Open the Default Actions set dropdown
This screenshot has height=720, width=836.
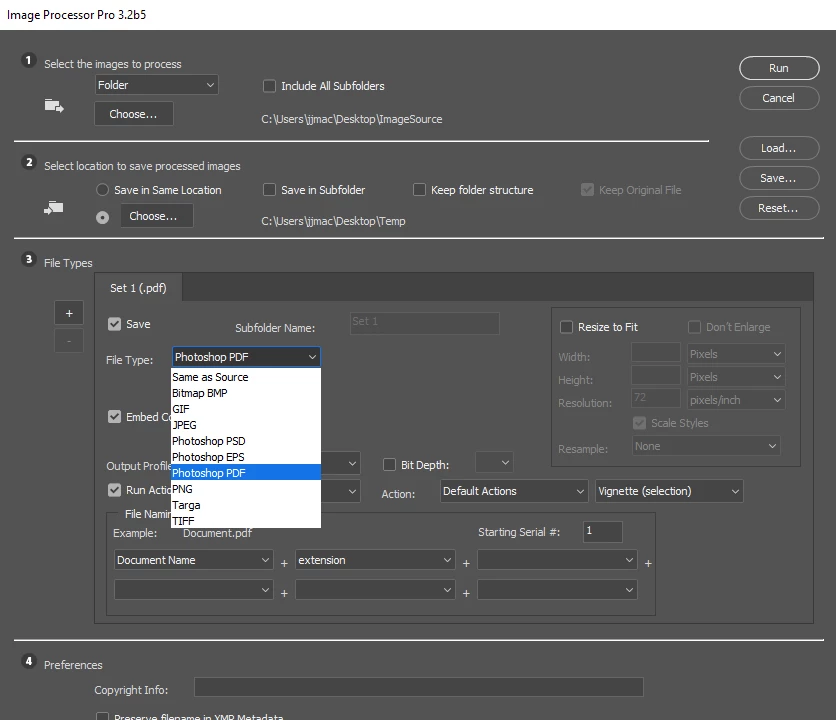[514, 491]
